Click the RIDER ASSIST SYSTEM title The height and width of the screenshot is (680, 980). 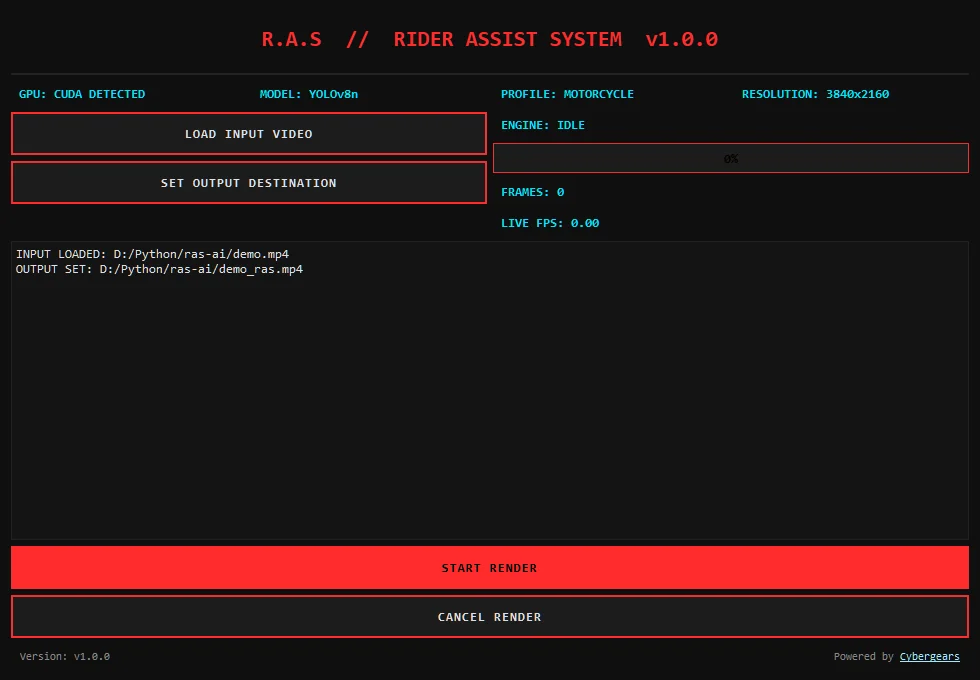(x=508, y=39)
